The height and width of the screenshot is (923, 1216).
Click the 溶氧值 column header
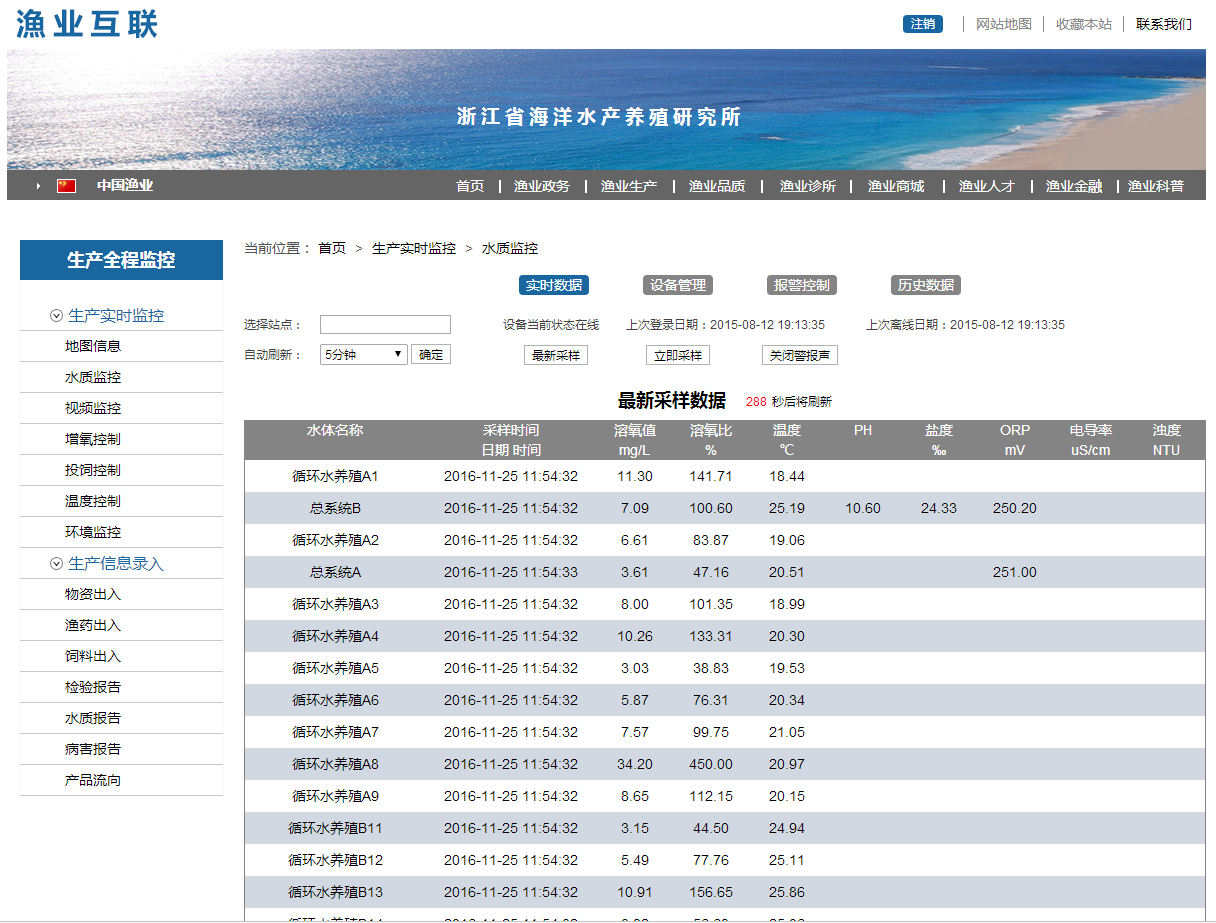coord(635,431)
